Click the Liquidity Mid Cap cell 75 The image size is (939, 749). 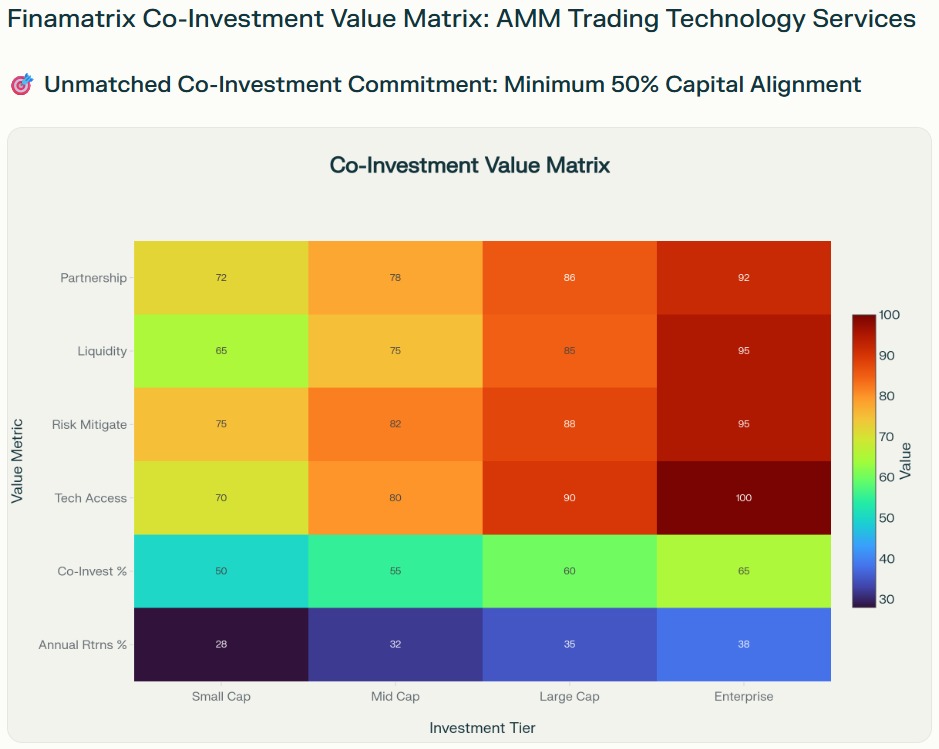coord(395,351)
